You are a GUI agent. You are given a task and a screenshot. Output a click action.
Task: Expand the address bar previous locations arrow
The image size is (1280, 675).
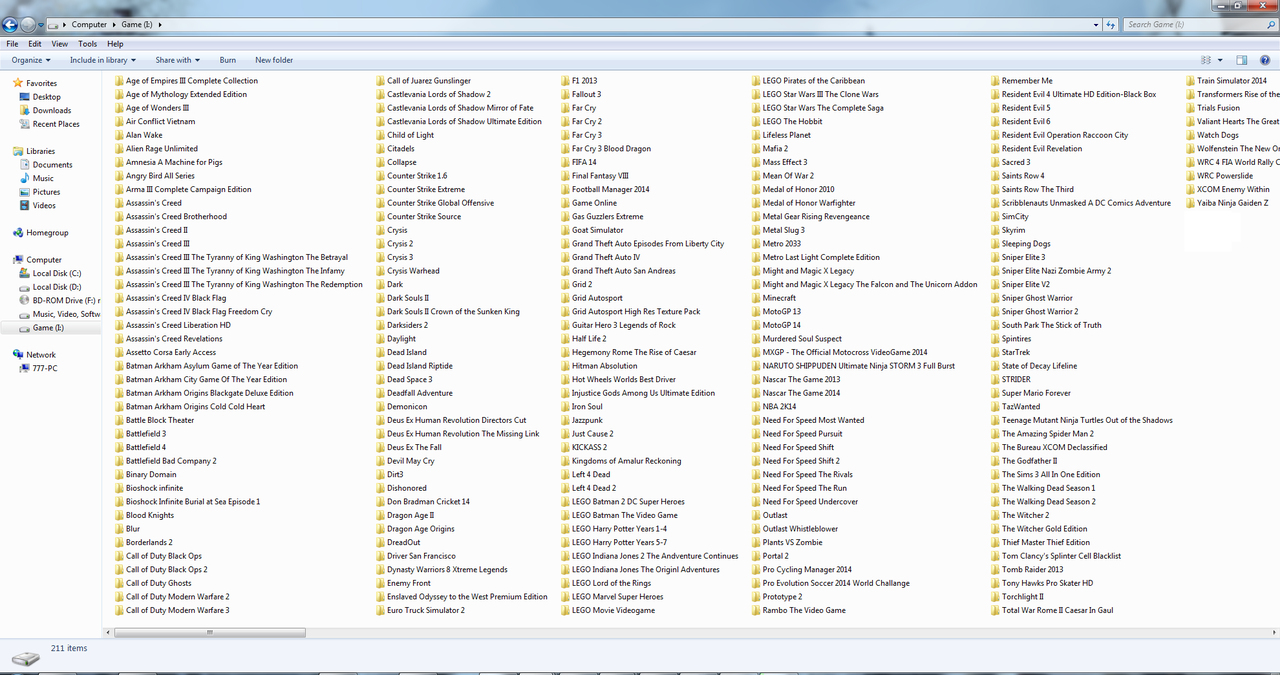pos(1094,24)
